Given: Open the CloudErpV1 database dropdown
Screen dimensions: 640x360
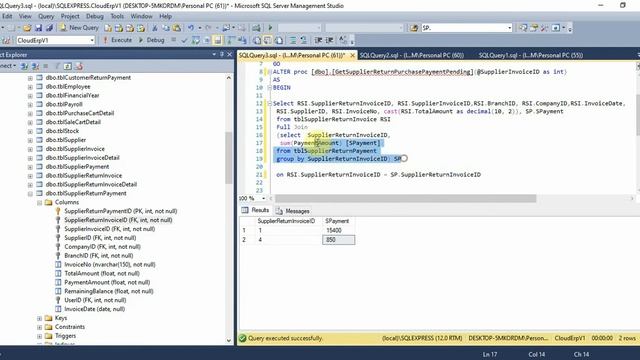Looking at the screenshot, I should pos(92,40).
